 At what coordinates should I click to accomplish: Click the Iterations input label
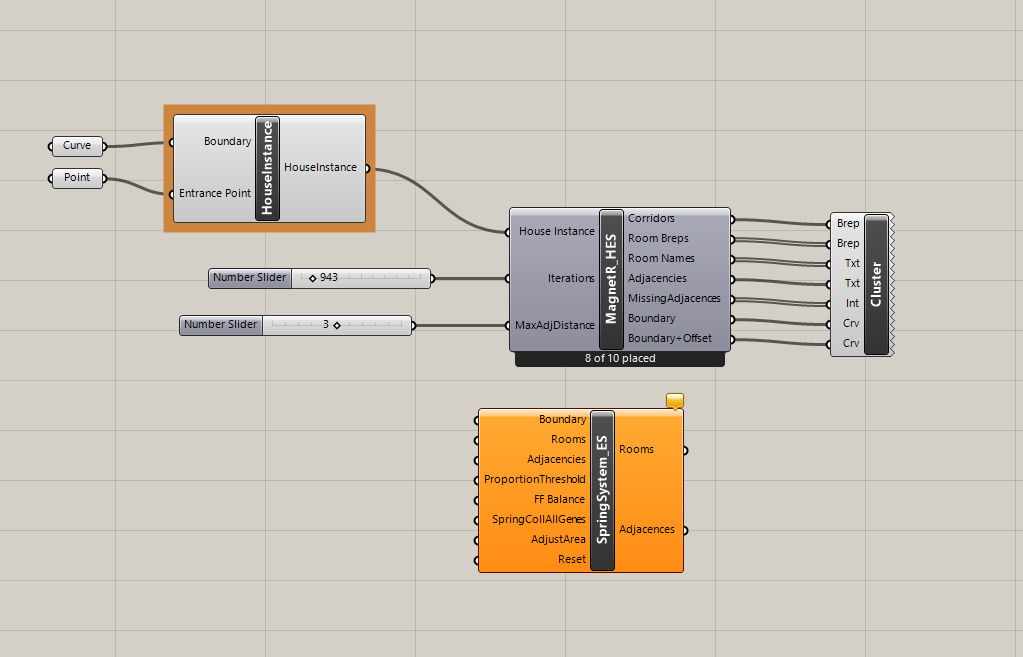pyautogui.click(x=571, y=278)
